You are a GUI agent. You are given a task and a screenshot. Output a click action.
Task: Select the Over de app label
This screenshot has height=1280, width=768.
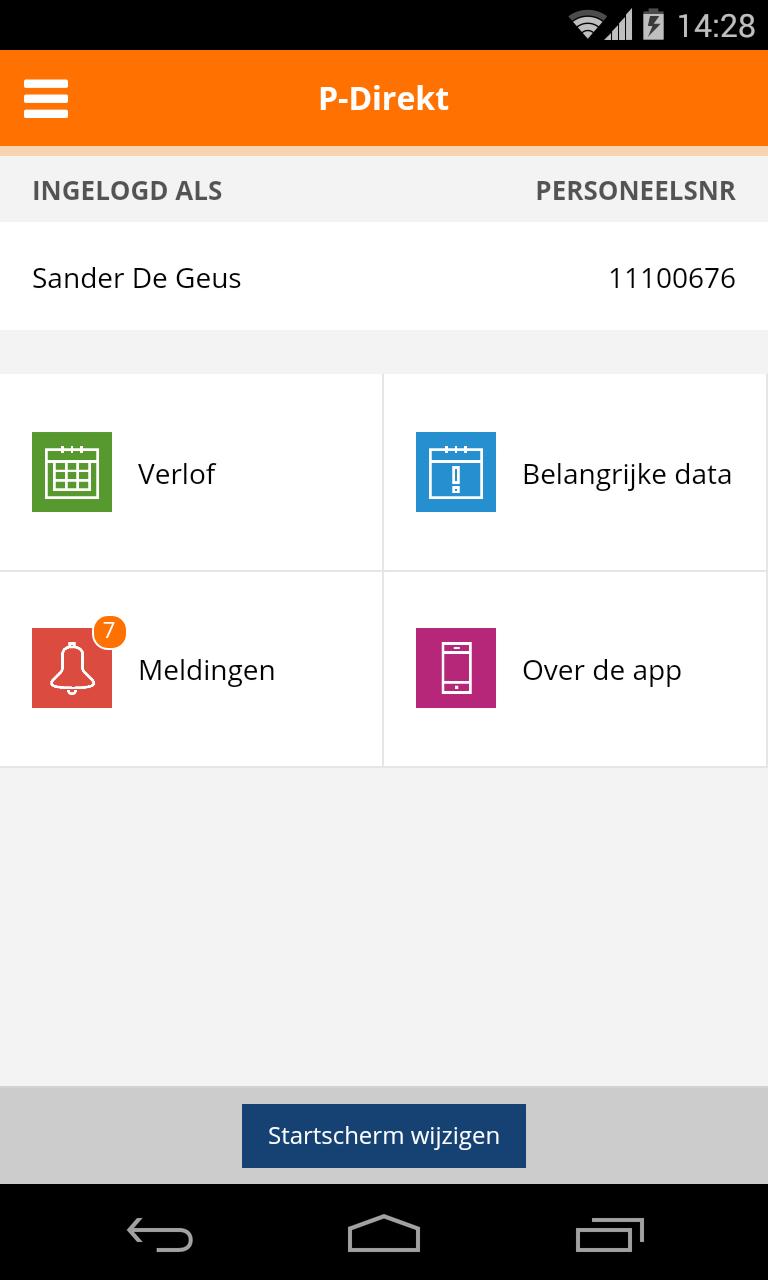602,670
